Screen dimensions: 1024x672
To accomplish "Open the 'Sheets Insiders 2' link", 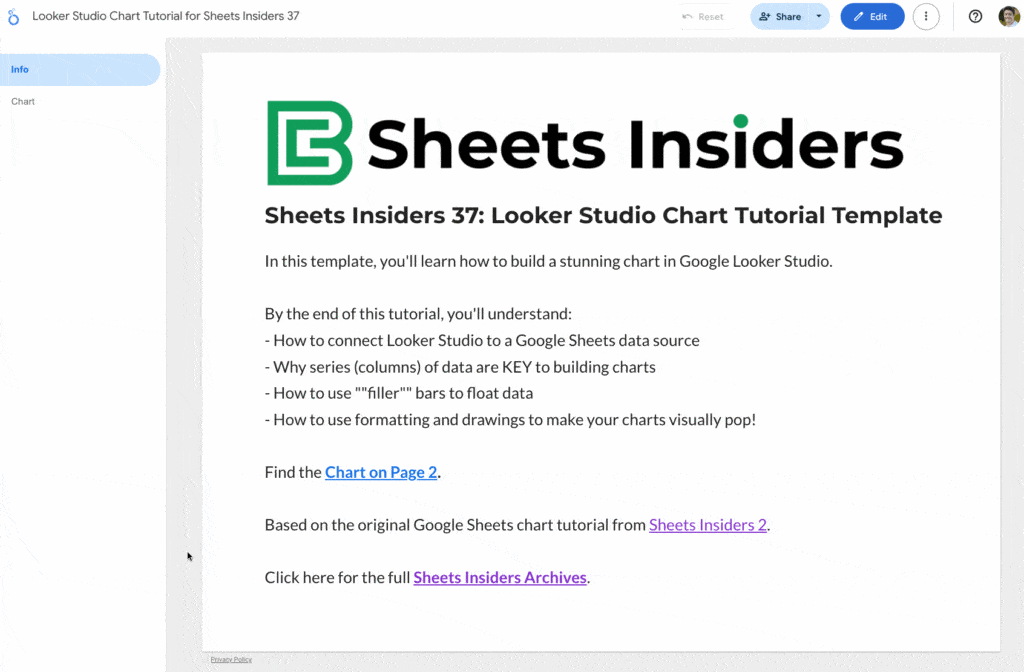I will click(x=708, y=525).
